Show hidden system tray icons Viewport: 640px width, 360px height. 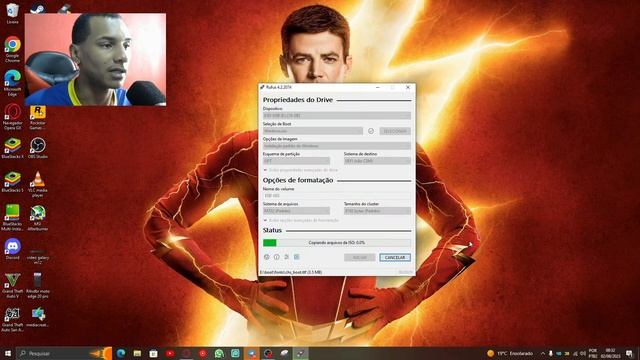(542, 353)
